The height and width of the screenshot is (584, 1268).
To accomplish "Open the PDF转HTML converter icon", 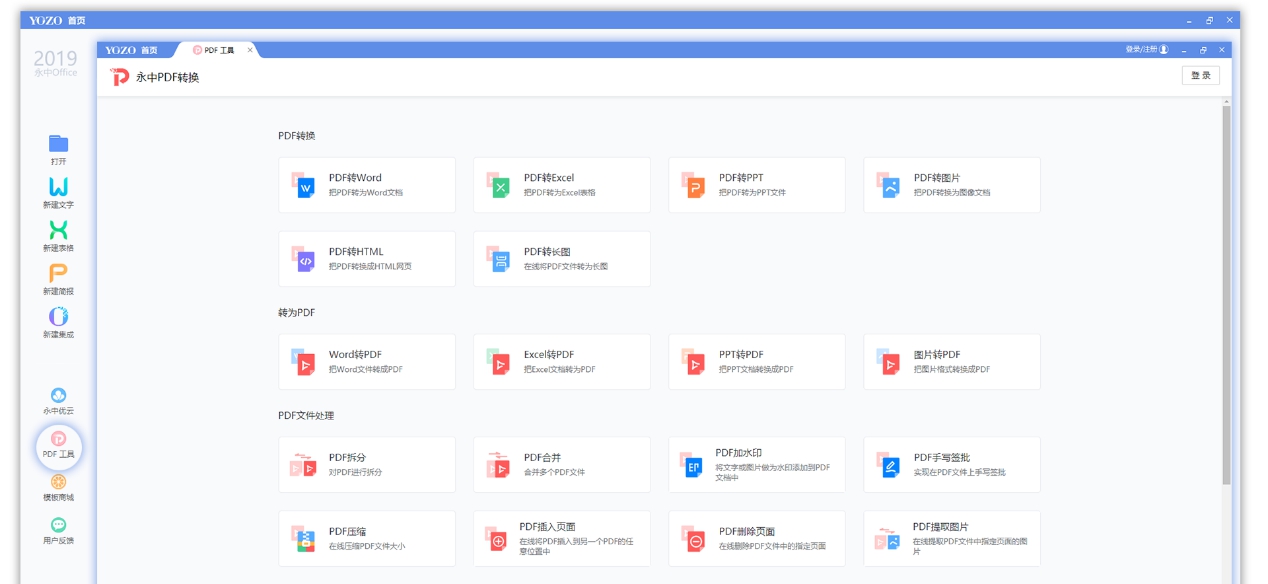I will 303,259.
